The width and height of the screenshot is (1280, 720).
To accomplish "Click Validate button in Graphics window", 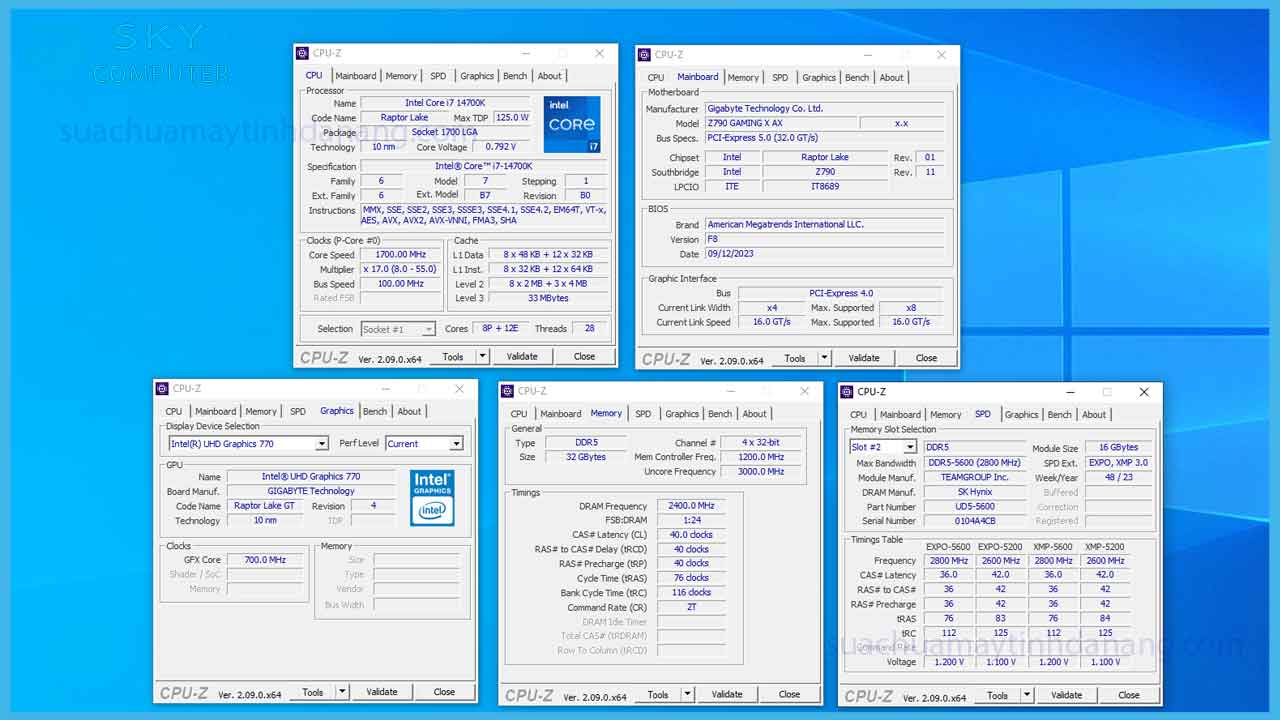I will tap(382, 692).
